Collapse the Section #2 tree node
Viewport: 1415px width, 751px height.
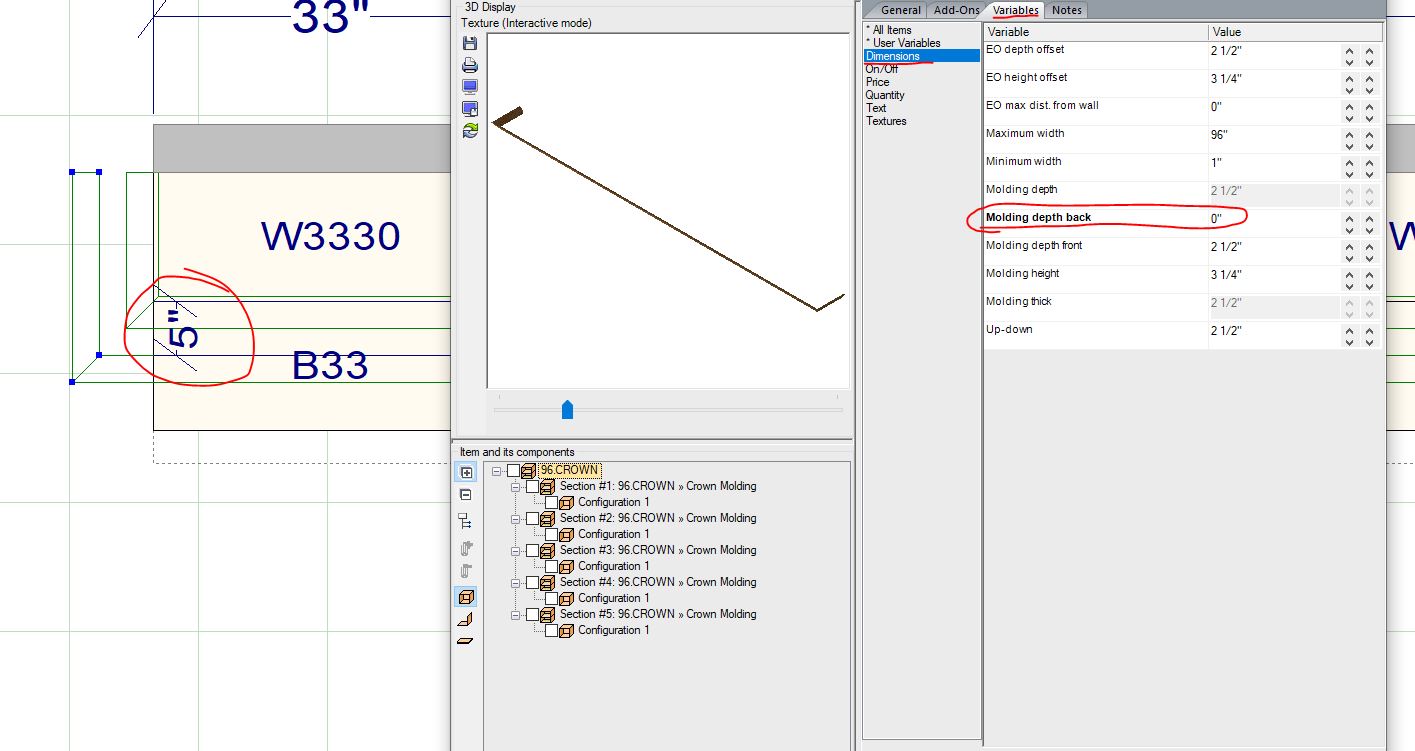(x=516, y=518)
